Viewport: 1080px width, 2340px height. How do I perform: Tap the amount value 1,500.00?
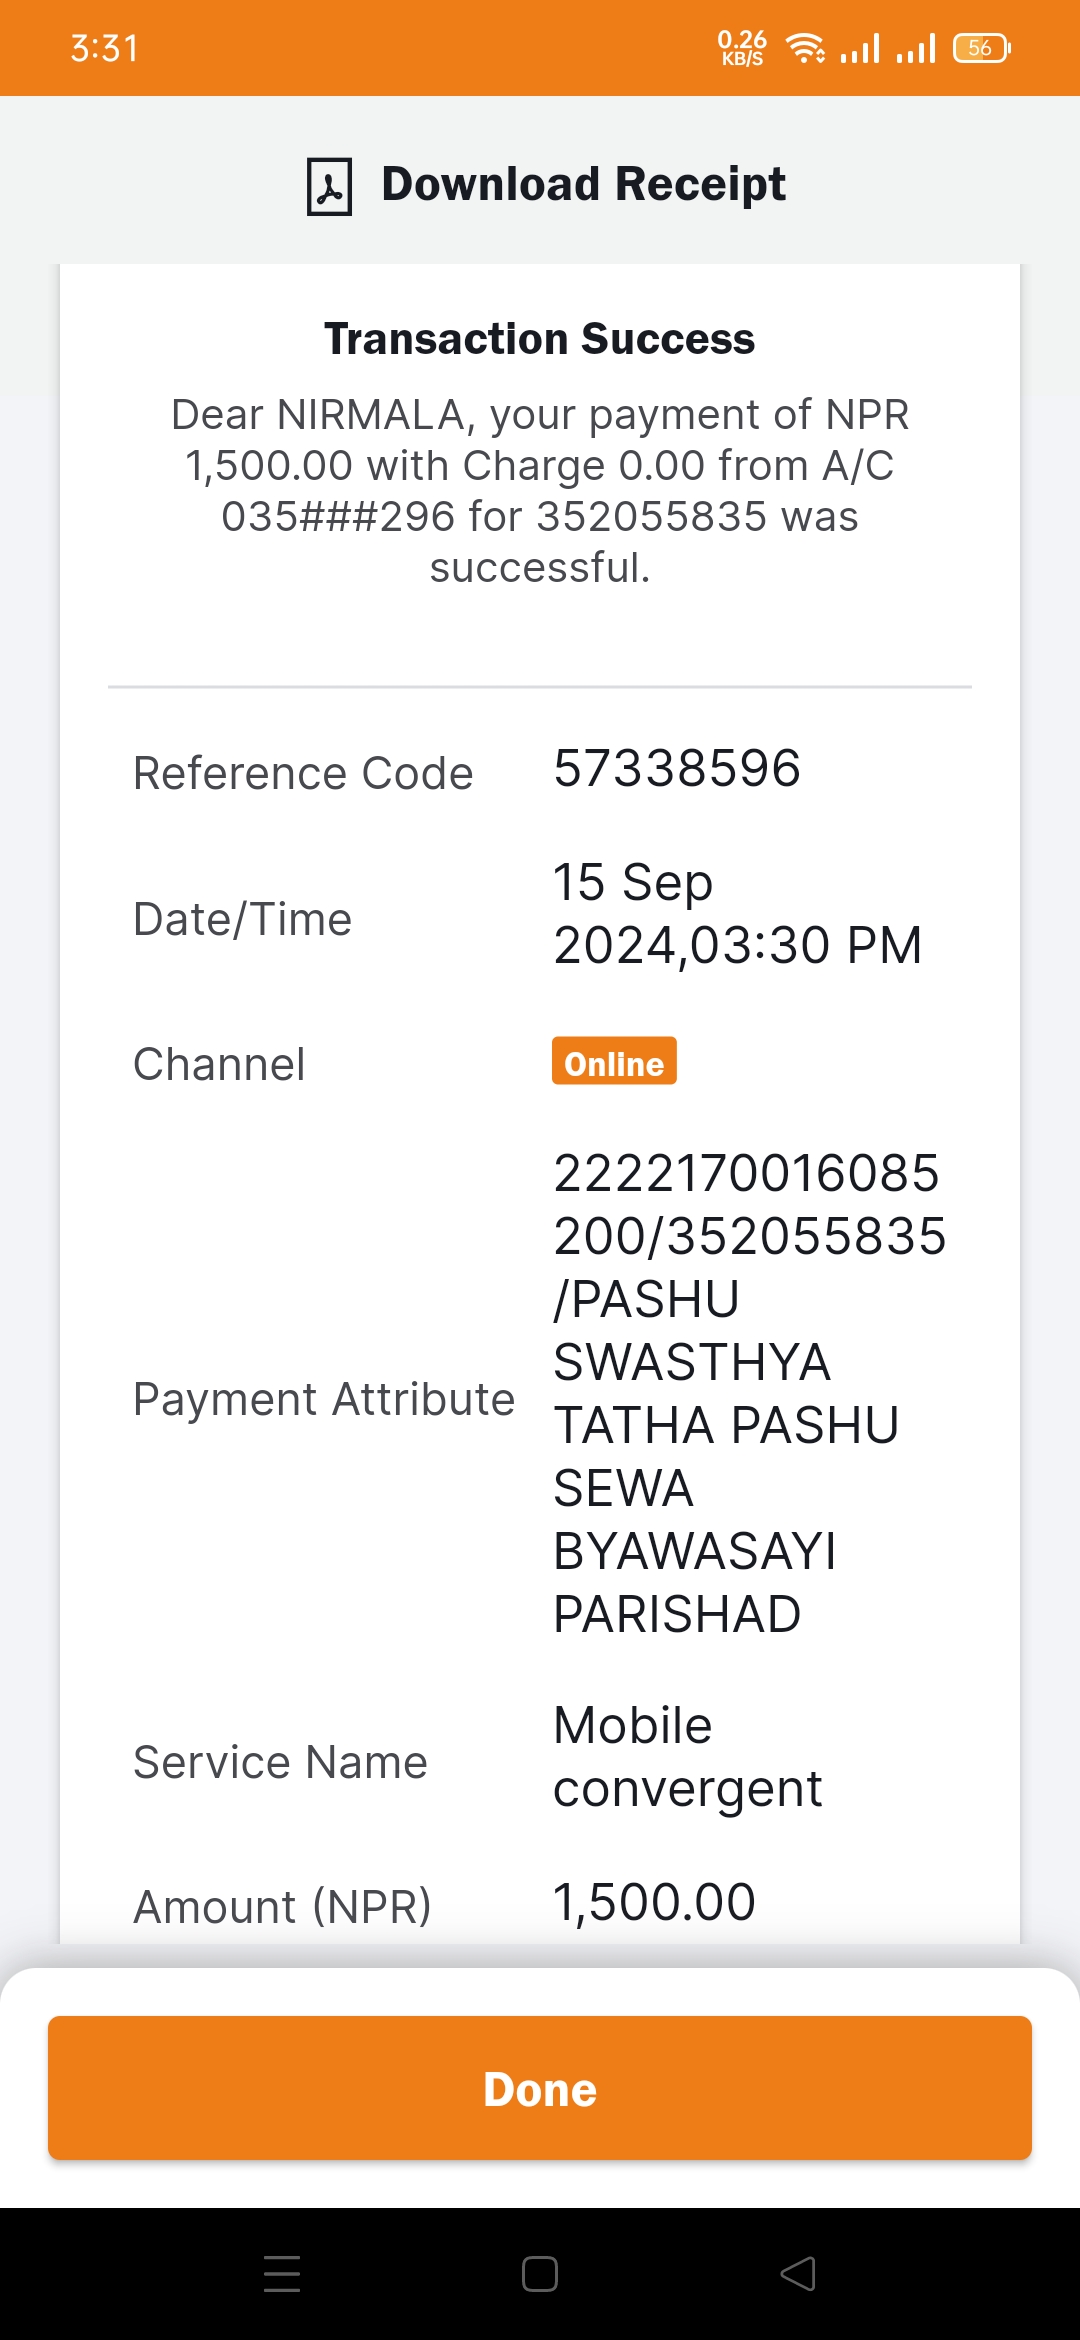[x=654, y=1902]
